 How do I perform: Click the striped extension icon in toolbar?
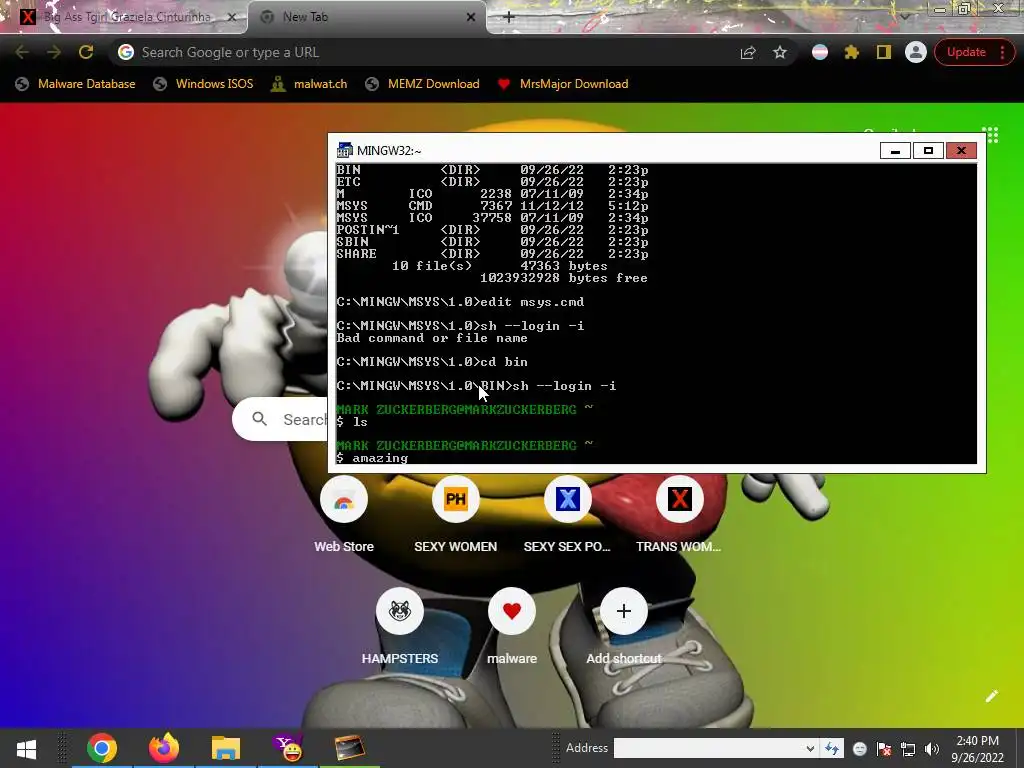point(820,52)
